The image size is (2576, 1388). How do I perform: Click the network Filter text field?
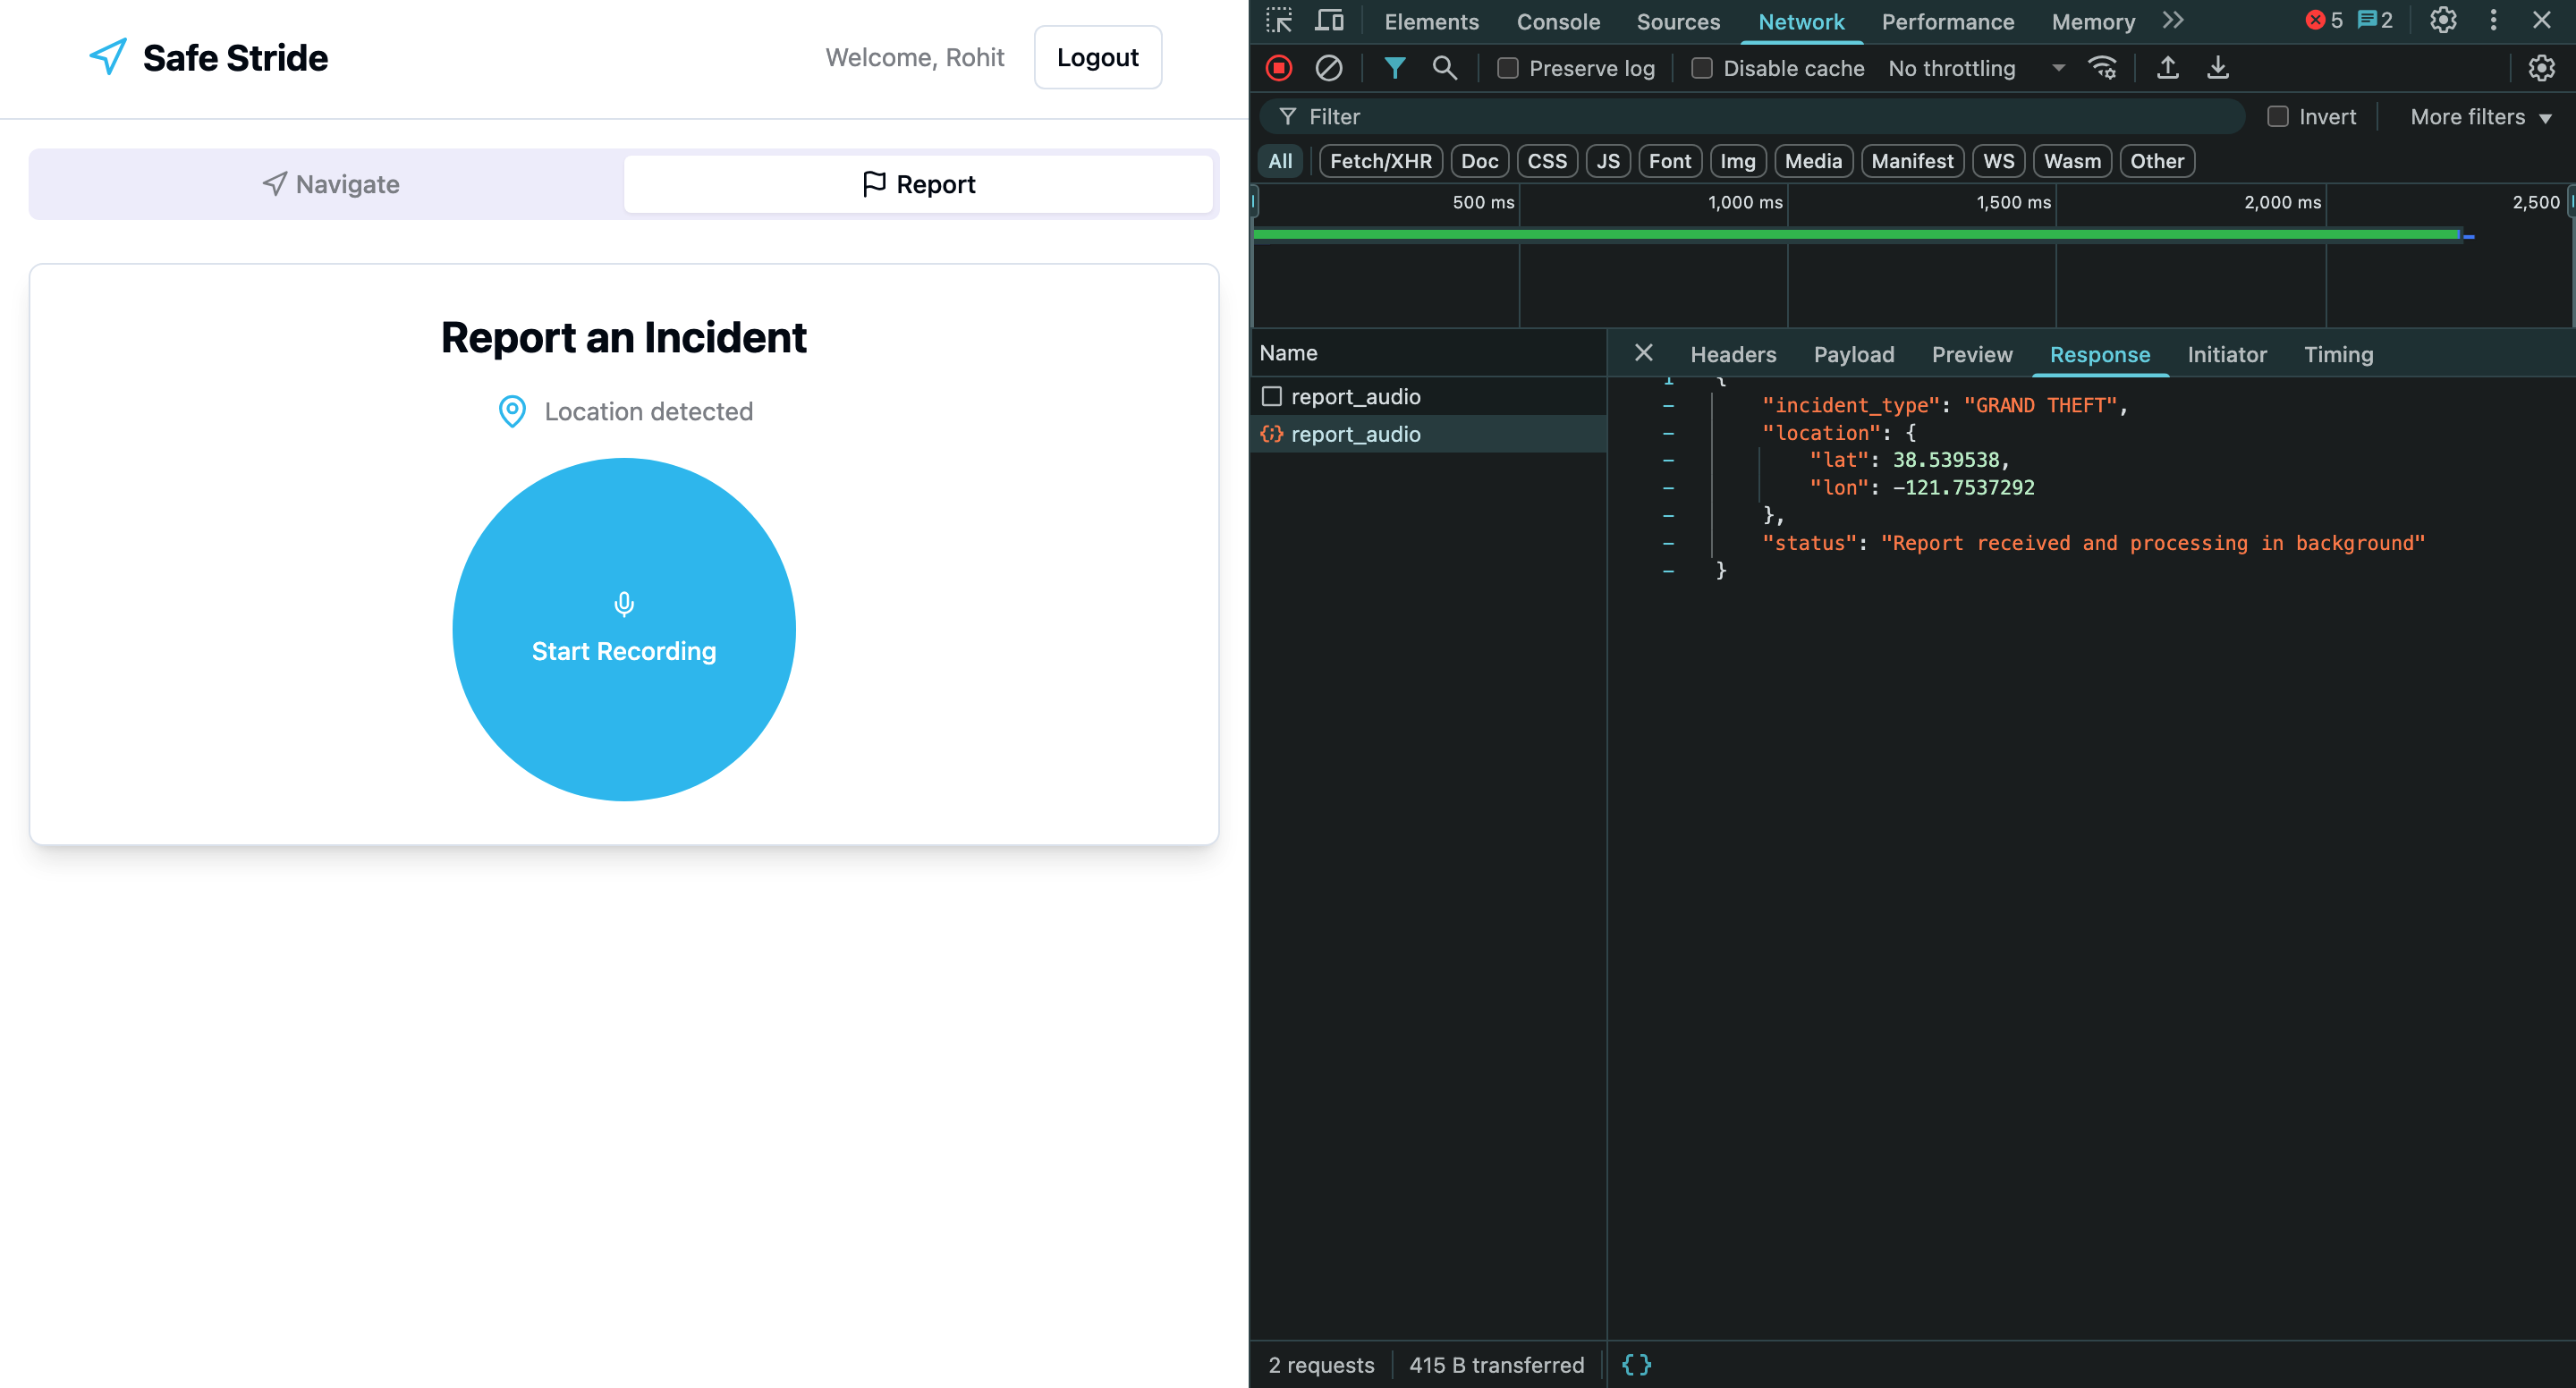point(1760,117)
